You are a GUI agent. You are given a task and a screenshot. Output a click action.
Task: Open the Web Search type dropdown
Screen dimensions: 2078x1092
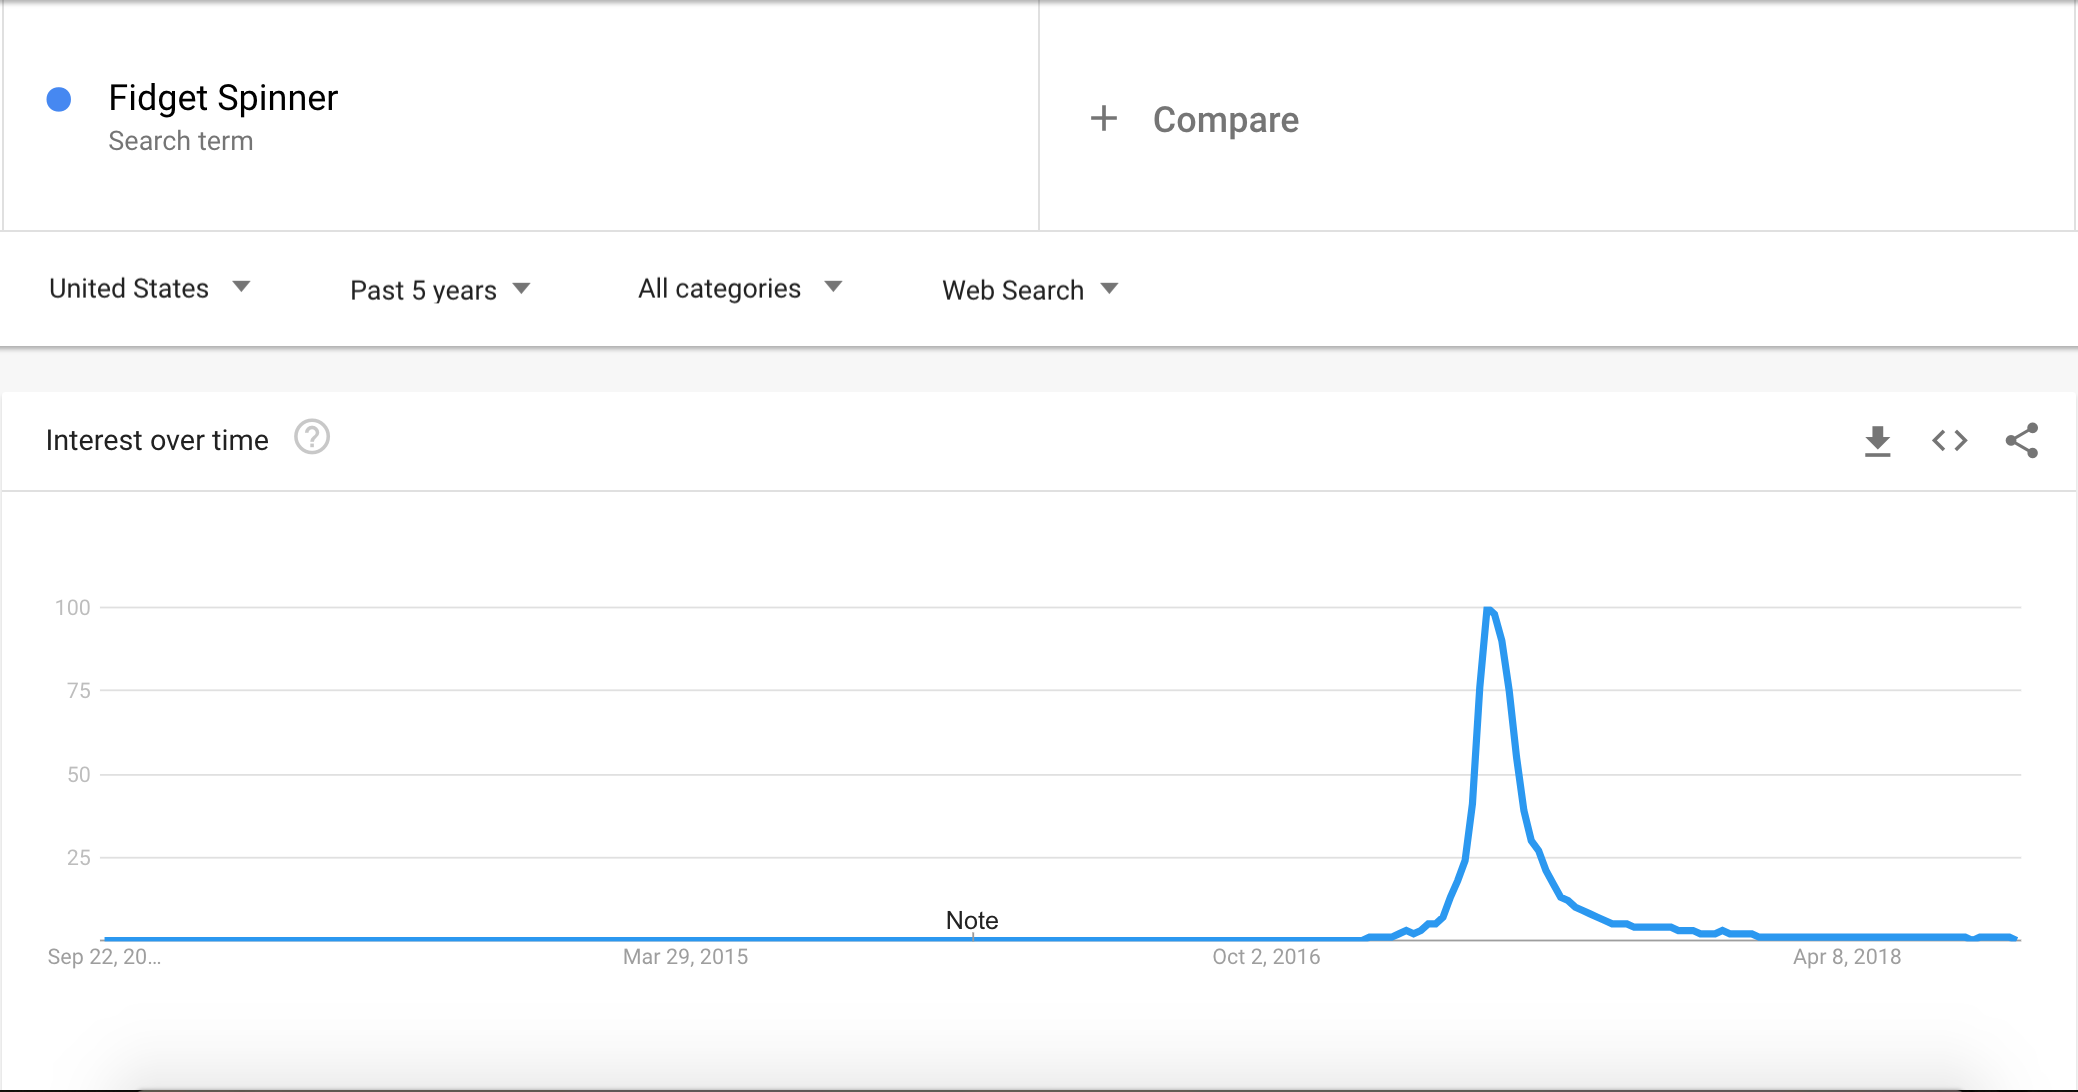(1030, 290)
